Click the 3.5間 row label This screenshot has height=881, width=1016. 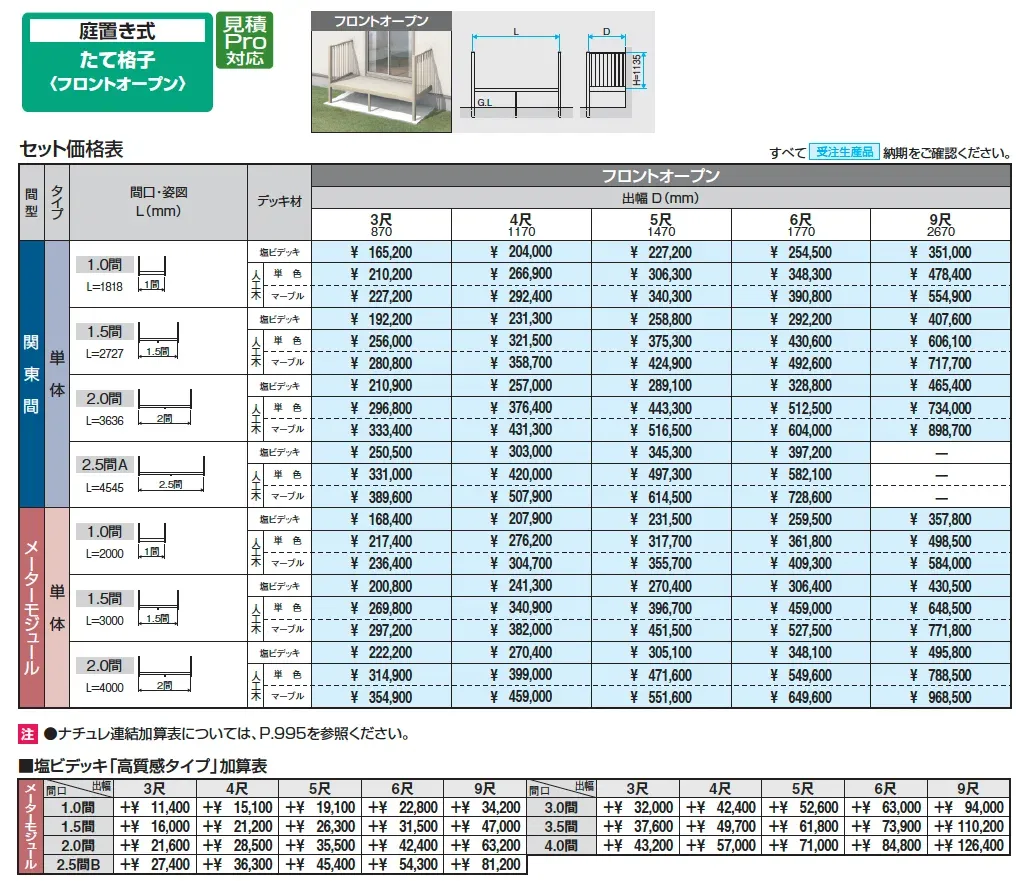561,827
